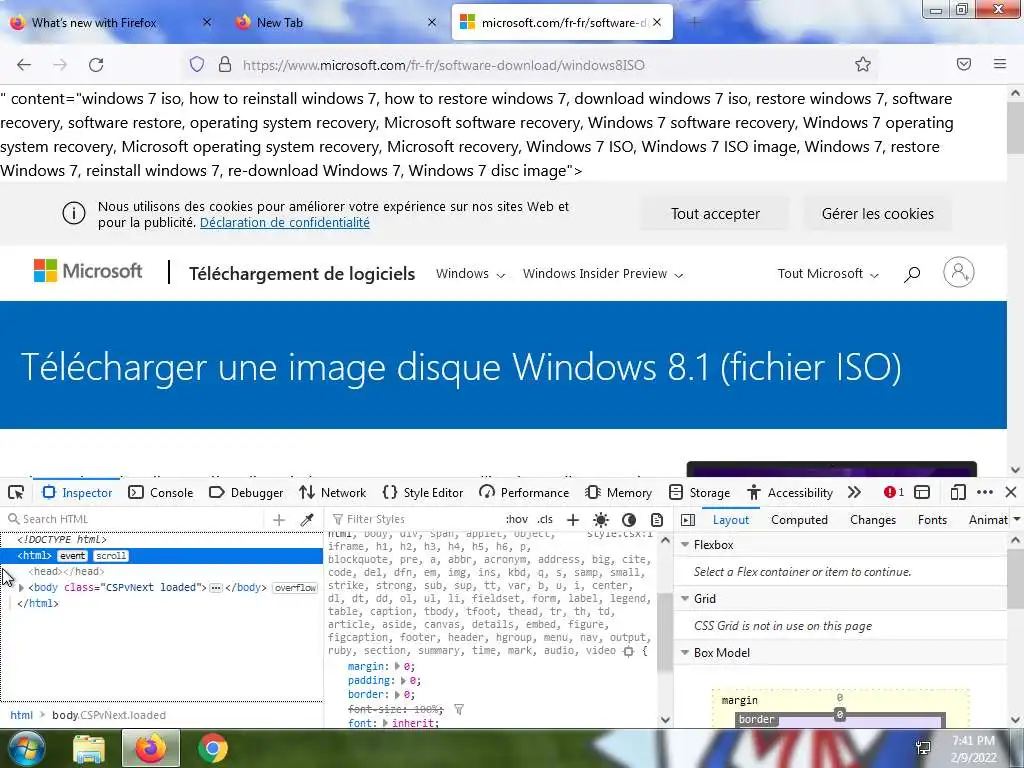Click the red error count indicator
Viewport: 1024px width, 768px height.
(893, 492)
